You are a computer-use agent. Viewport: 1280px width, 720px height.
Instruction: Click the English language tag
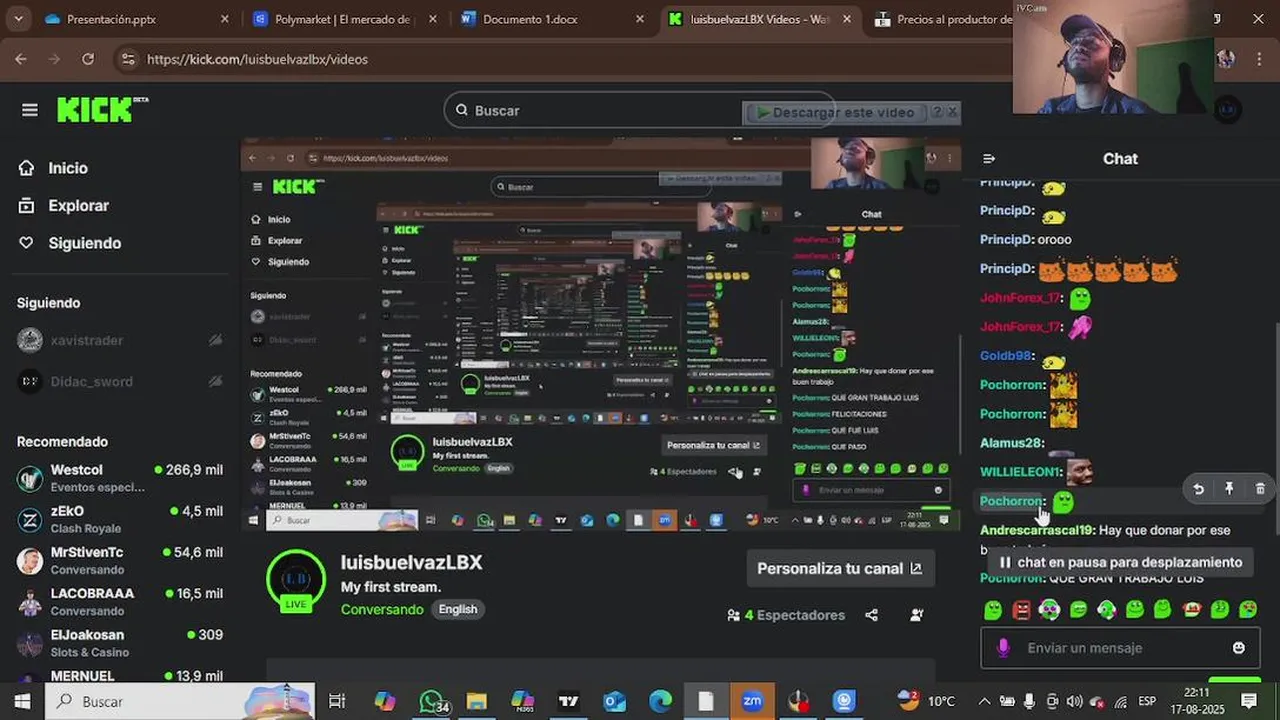[x=458, y=609]
